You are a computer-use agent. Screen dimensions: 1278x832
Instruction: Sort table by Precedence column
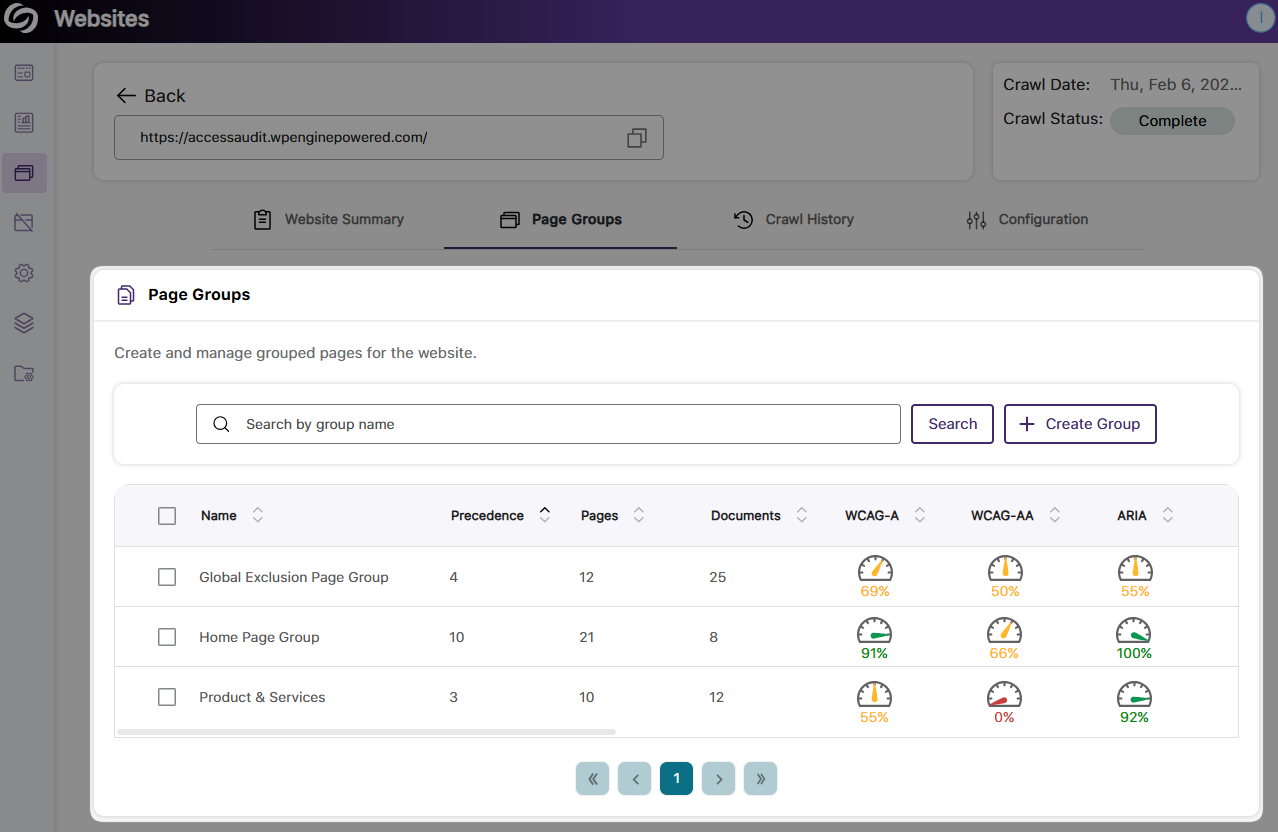click(x=545, y=515)
